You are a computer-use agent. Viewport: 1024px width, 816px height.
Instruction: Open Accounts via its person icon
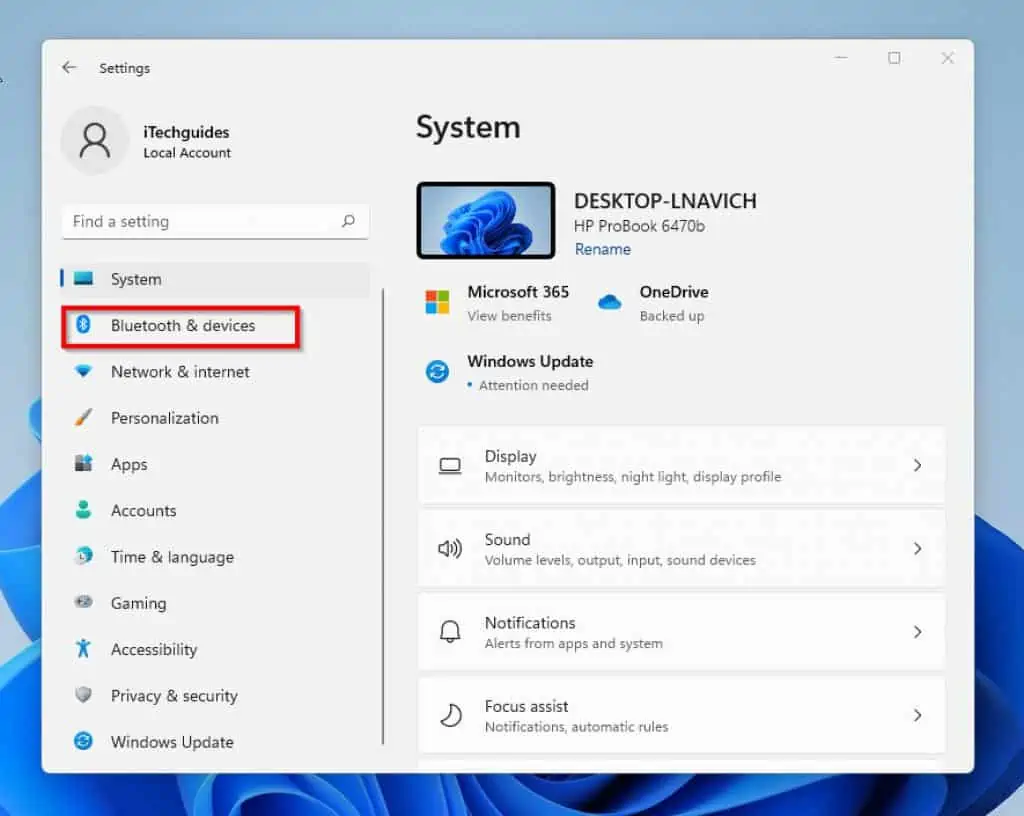[84, 510]
